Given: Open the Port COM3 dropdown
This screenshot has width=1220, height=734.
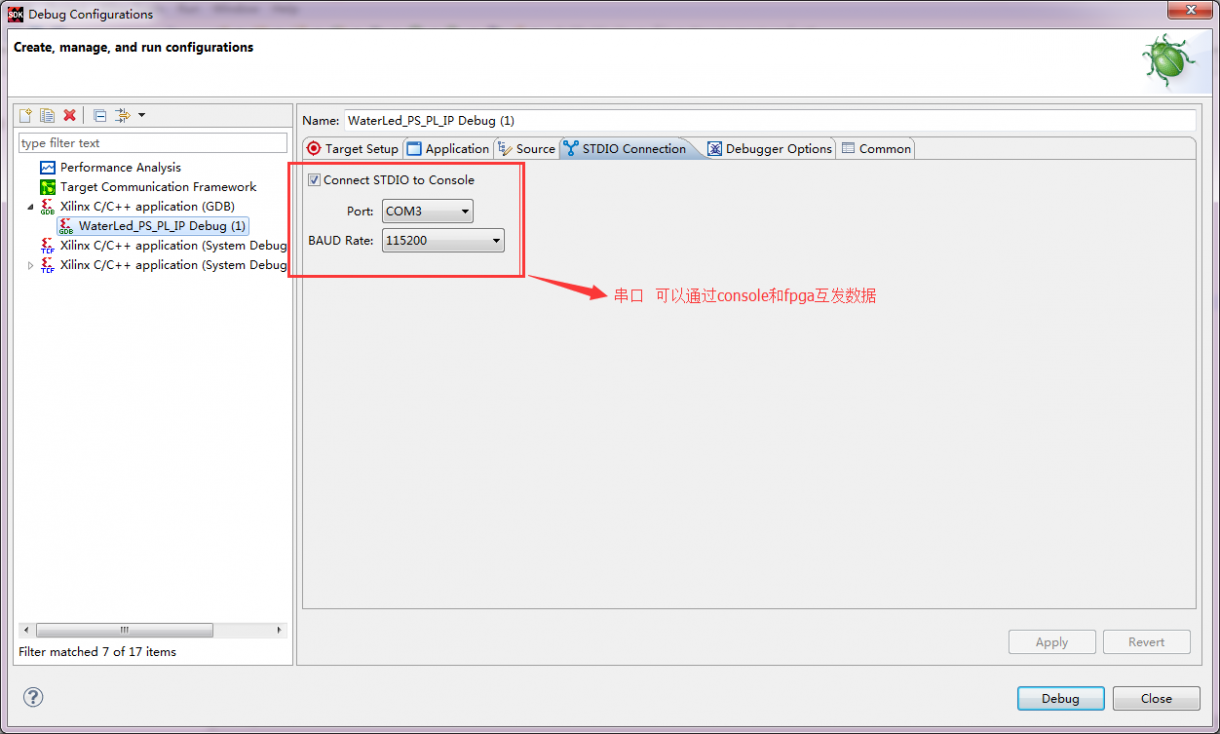Looking at the screenshot, I should coord(427,211).
